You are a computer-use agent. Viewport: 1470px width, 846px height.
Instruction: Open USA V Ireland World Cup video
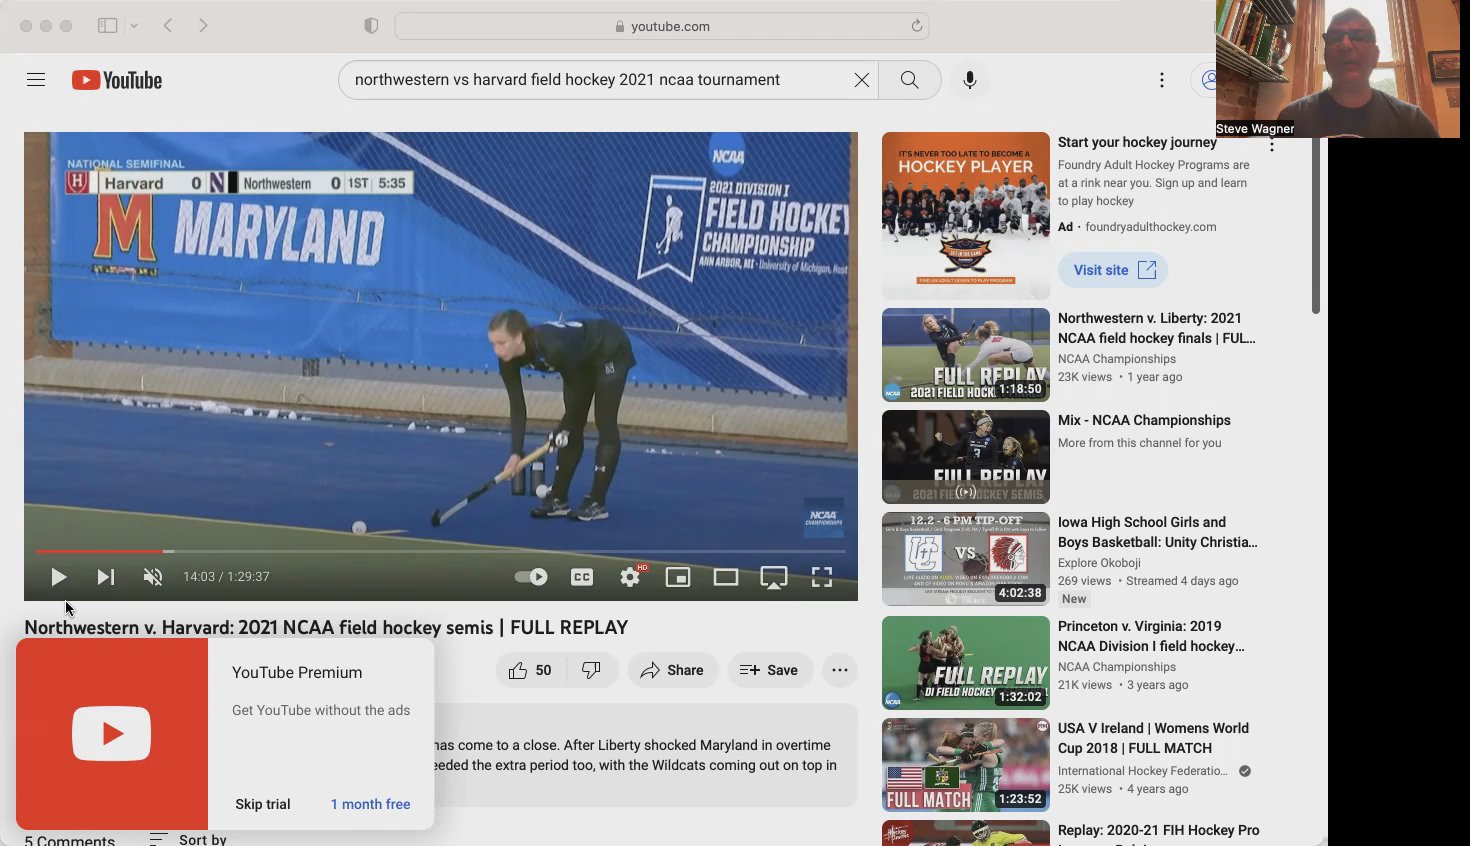tap(1153, 738)
